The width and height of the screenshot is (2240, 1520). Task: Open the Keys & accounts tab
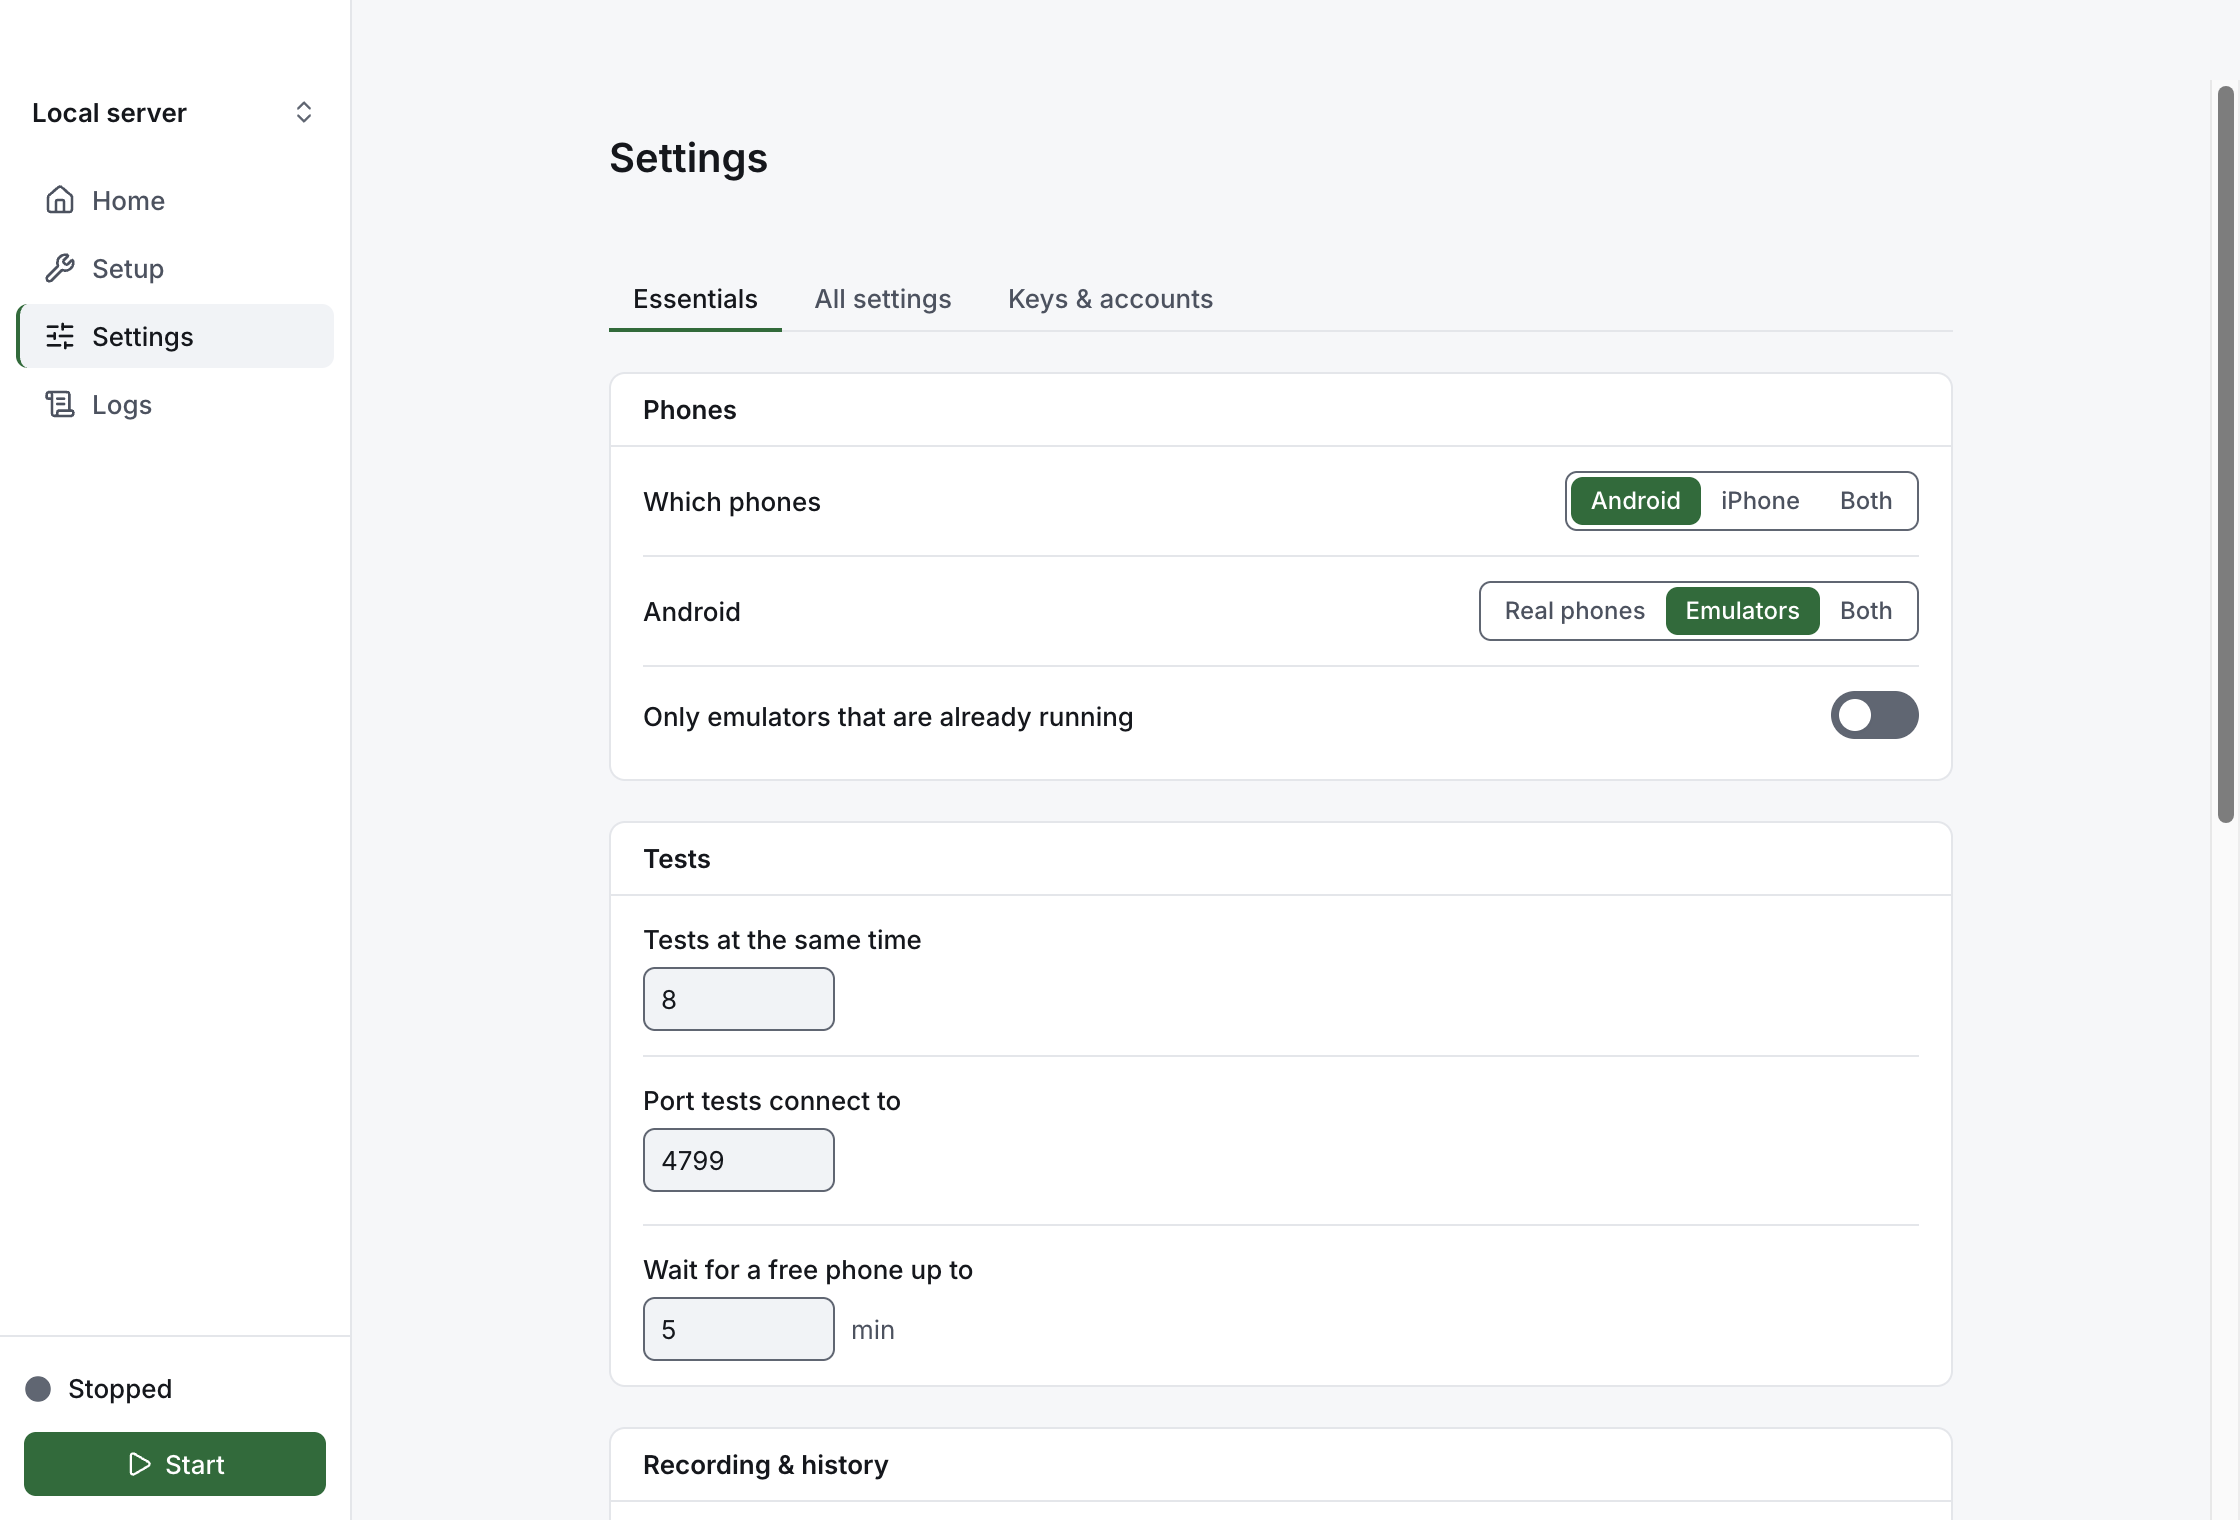[1110, 299]
